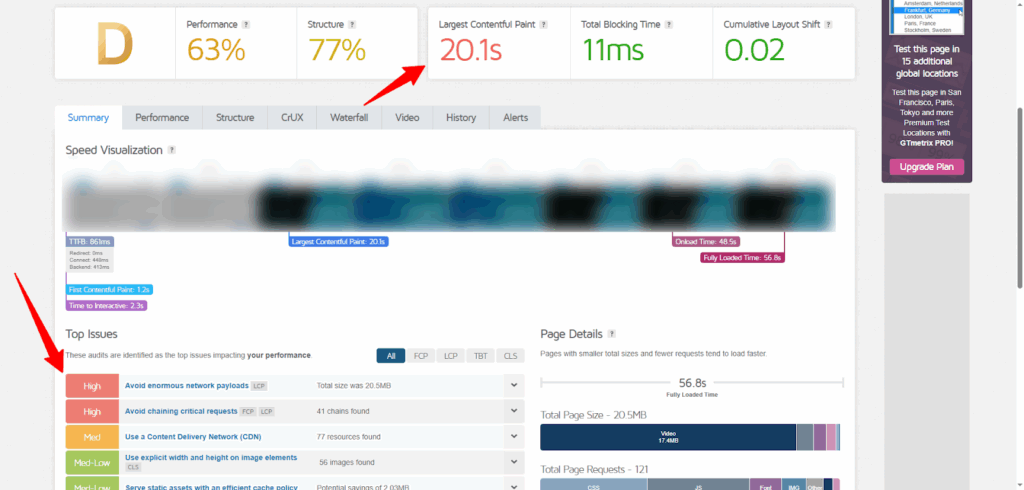The height and width of the screenshot is (490, 1024).
Task: Expand the enormous network payloads audit row
Action: [514, 385]
